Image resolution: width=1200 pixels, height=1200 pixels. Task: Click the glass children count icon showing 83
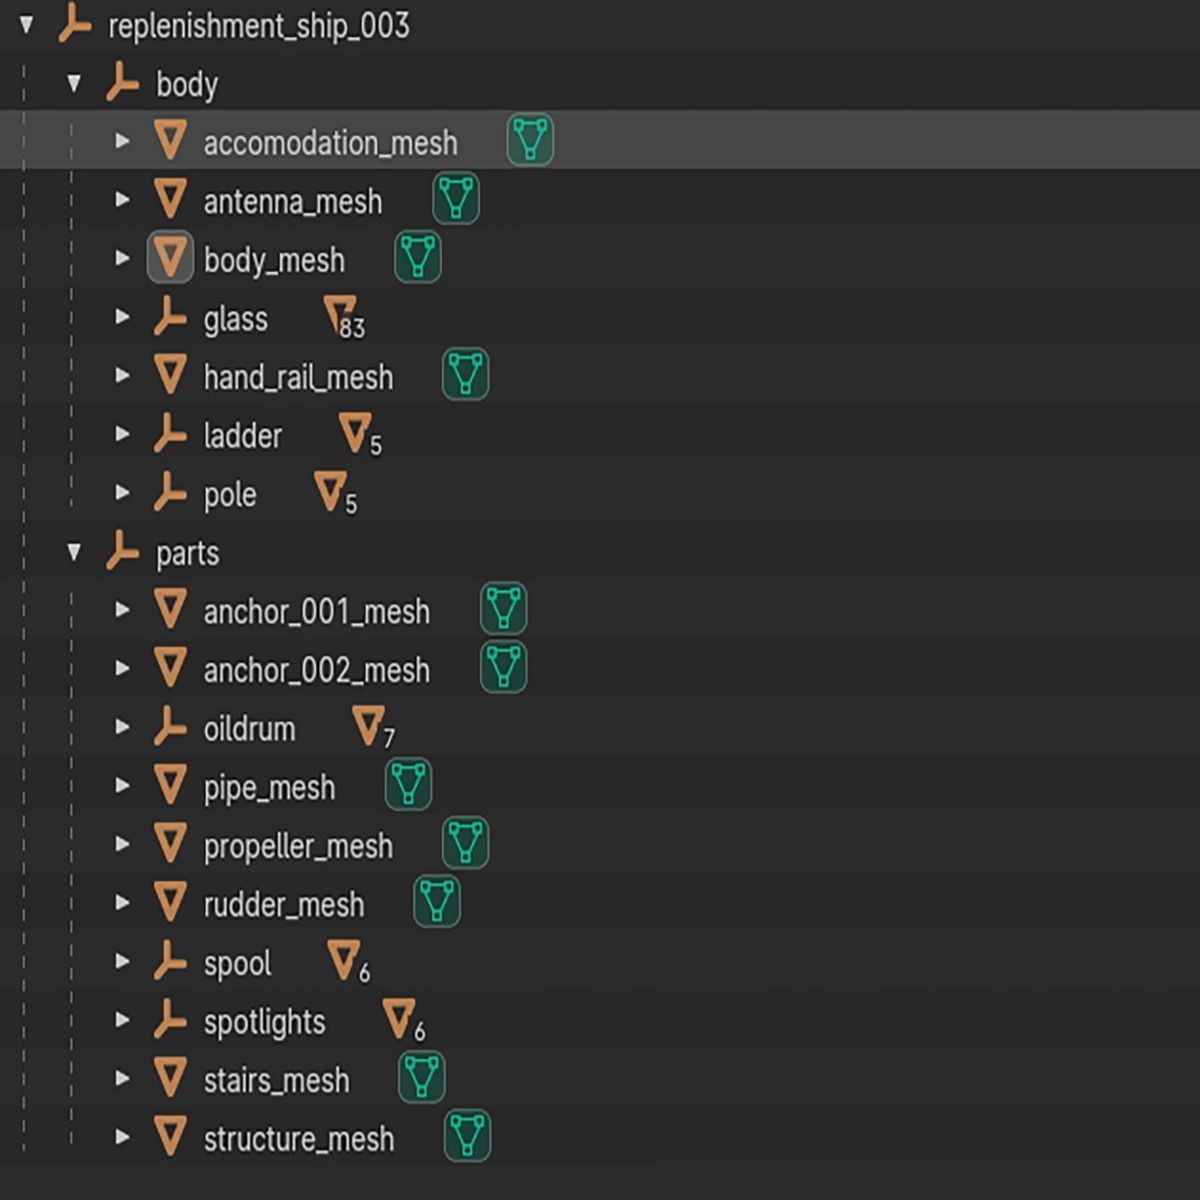click(x=345, y=318)
